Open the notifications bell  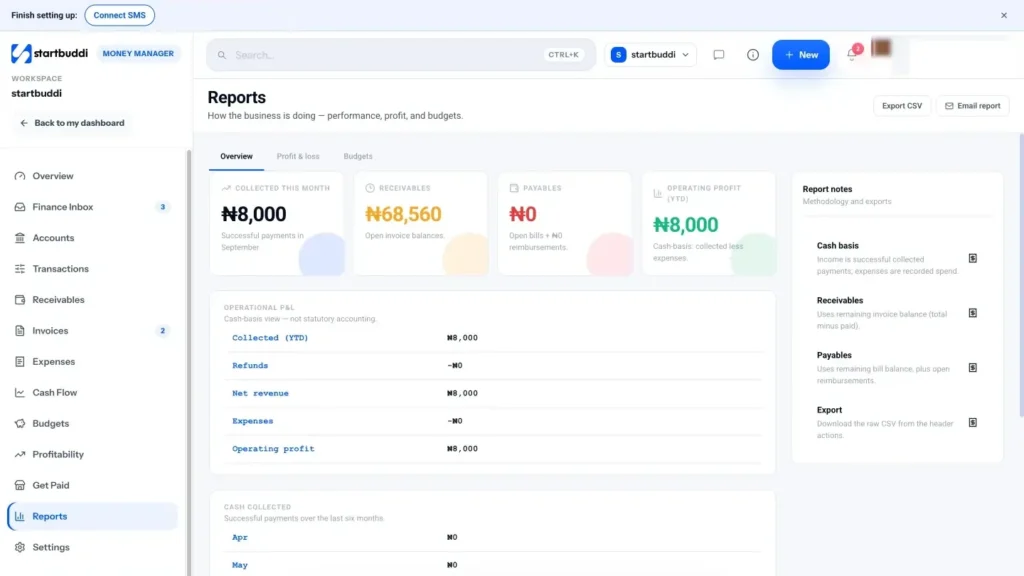852,55
